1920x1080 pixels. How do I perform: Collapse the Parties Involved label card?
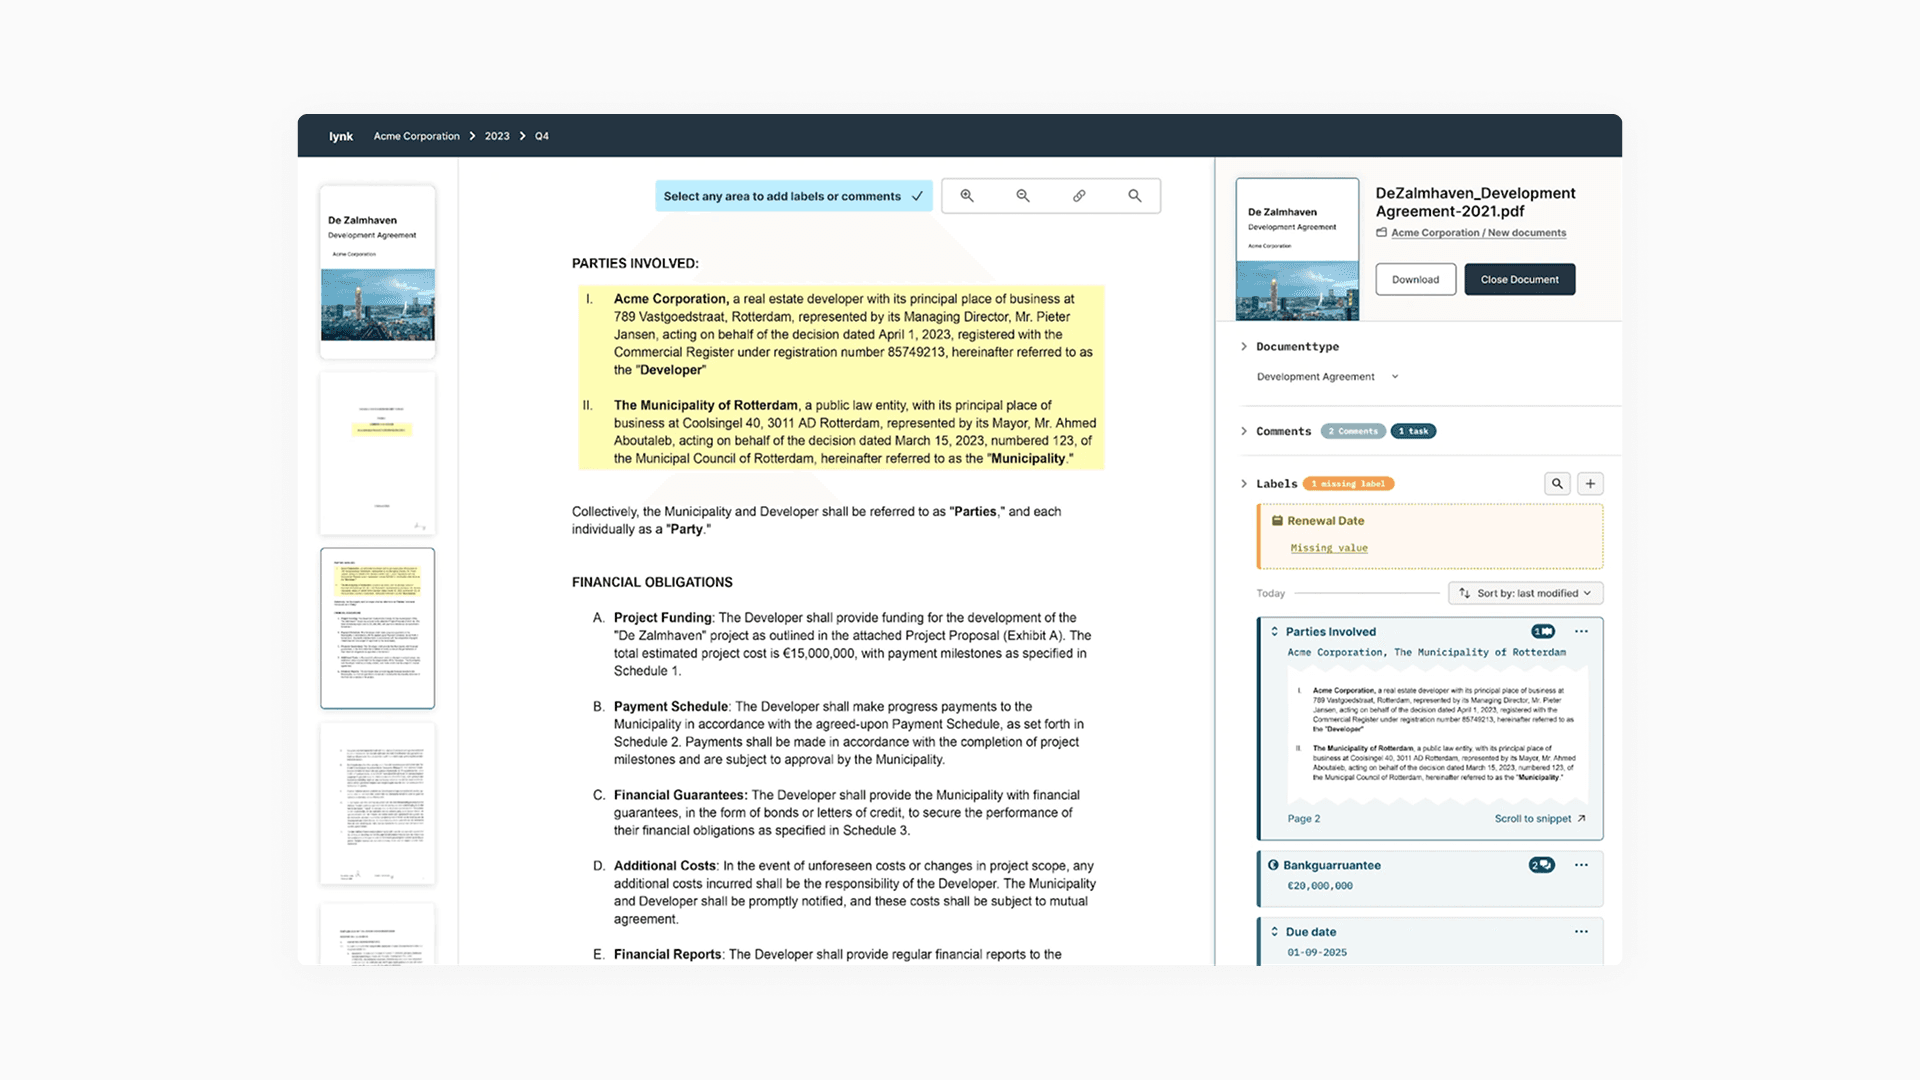pos(1275,632)
